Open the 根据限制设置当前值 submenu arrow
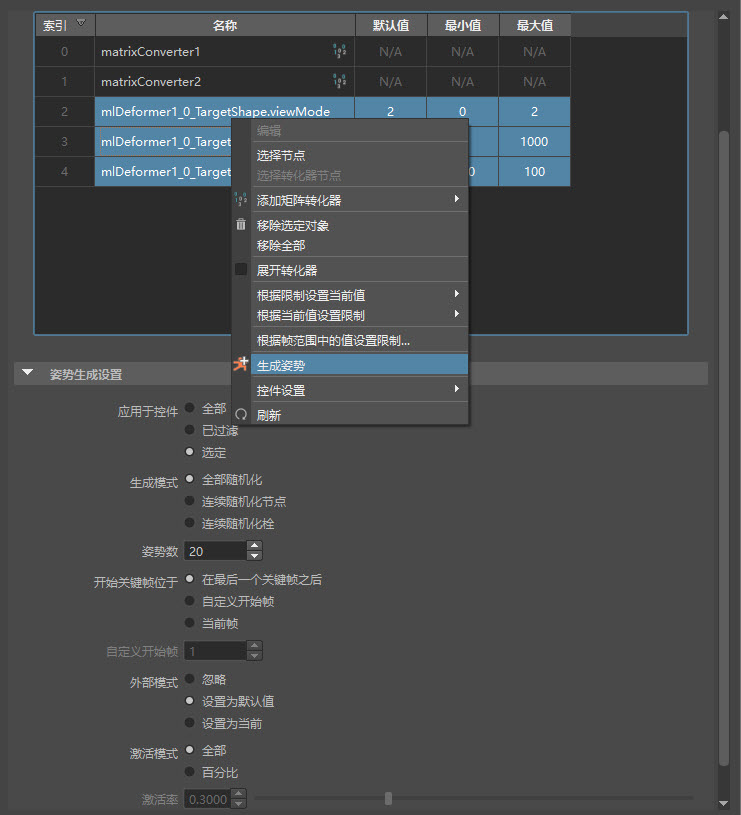 [456, 294]
